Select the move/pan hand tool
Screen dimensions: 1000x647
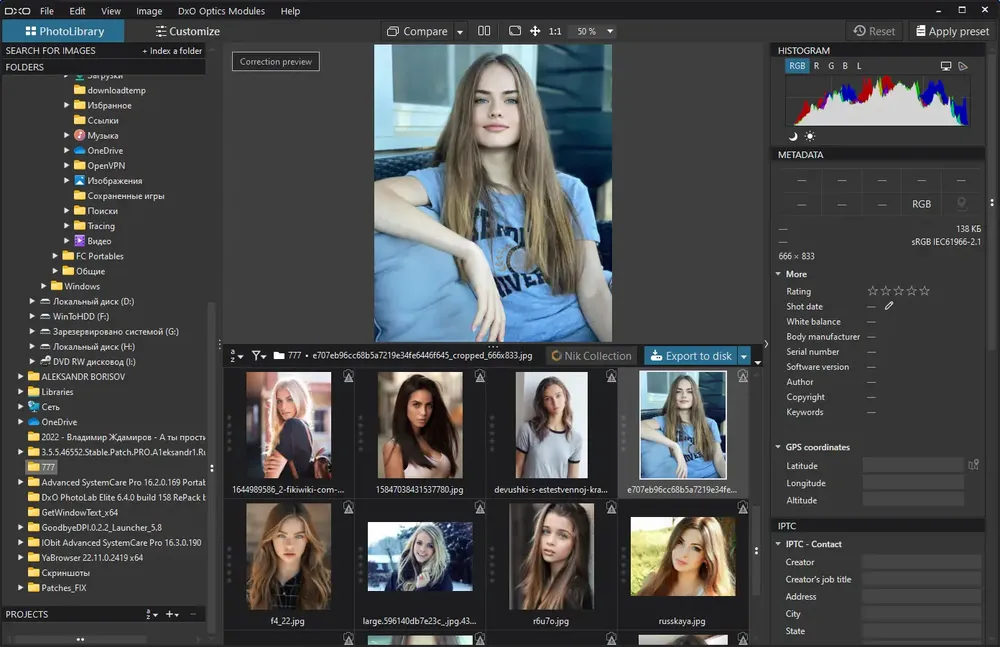click(535, 31)
